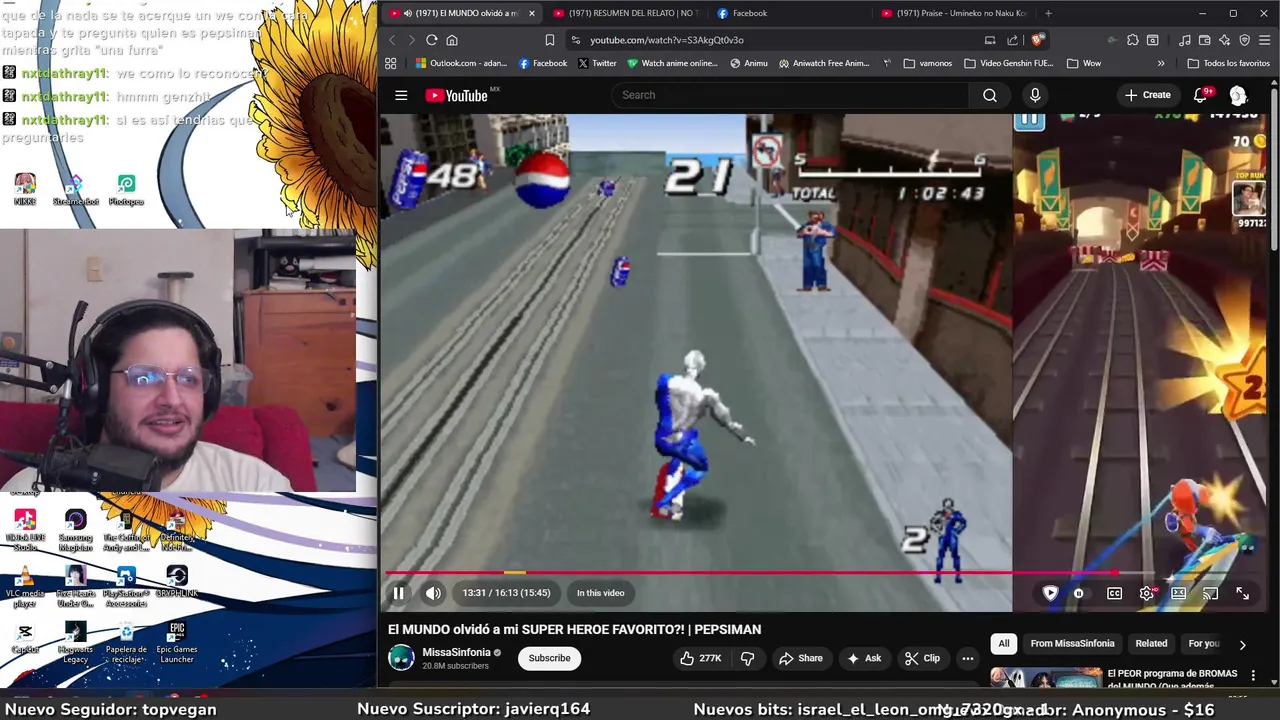Like the video with 277K likes
This screenshot has height=720, width=1280.
(x=700, y=658)
